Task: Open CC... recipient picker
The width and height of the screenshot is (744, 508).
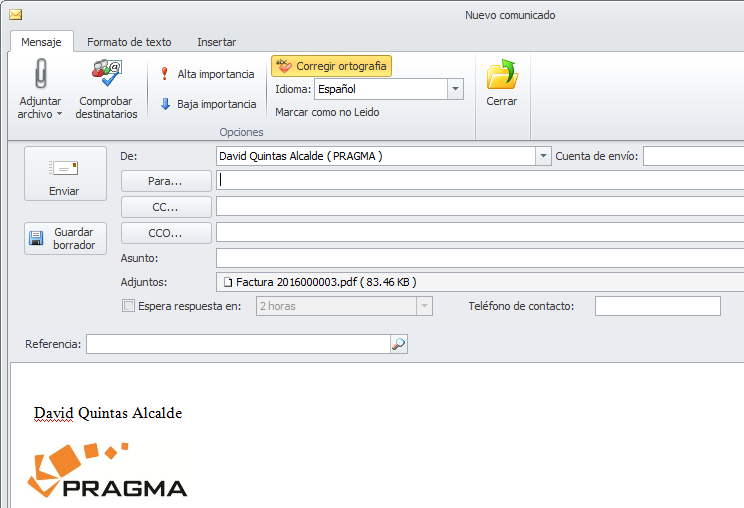Action: 166,207
